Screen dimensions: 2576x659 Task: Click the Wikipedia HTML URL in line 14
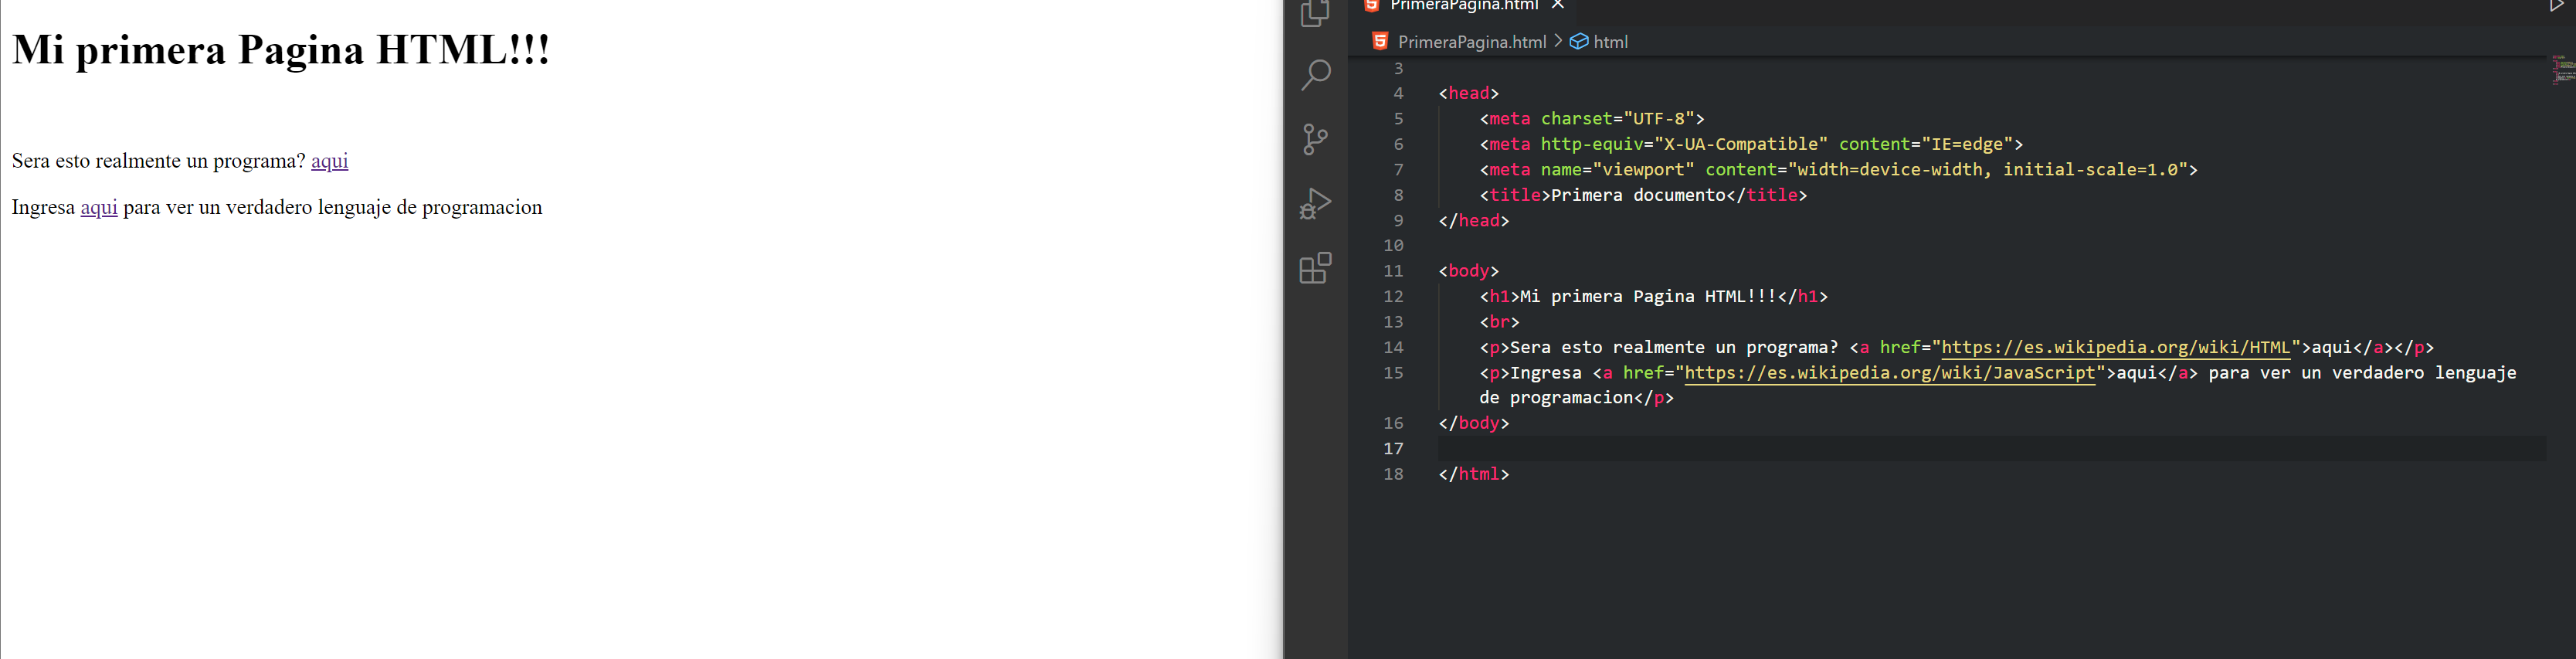pyautogui.click(x=2115, y=347)
